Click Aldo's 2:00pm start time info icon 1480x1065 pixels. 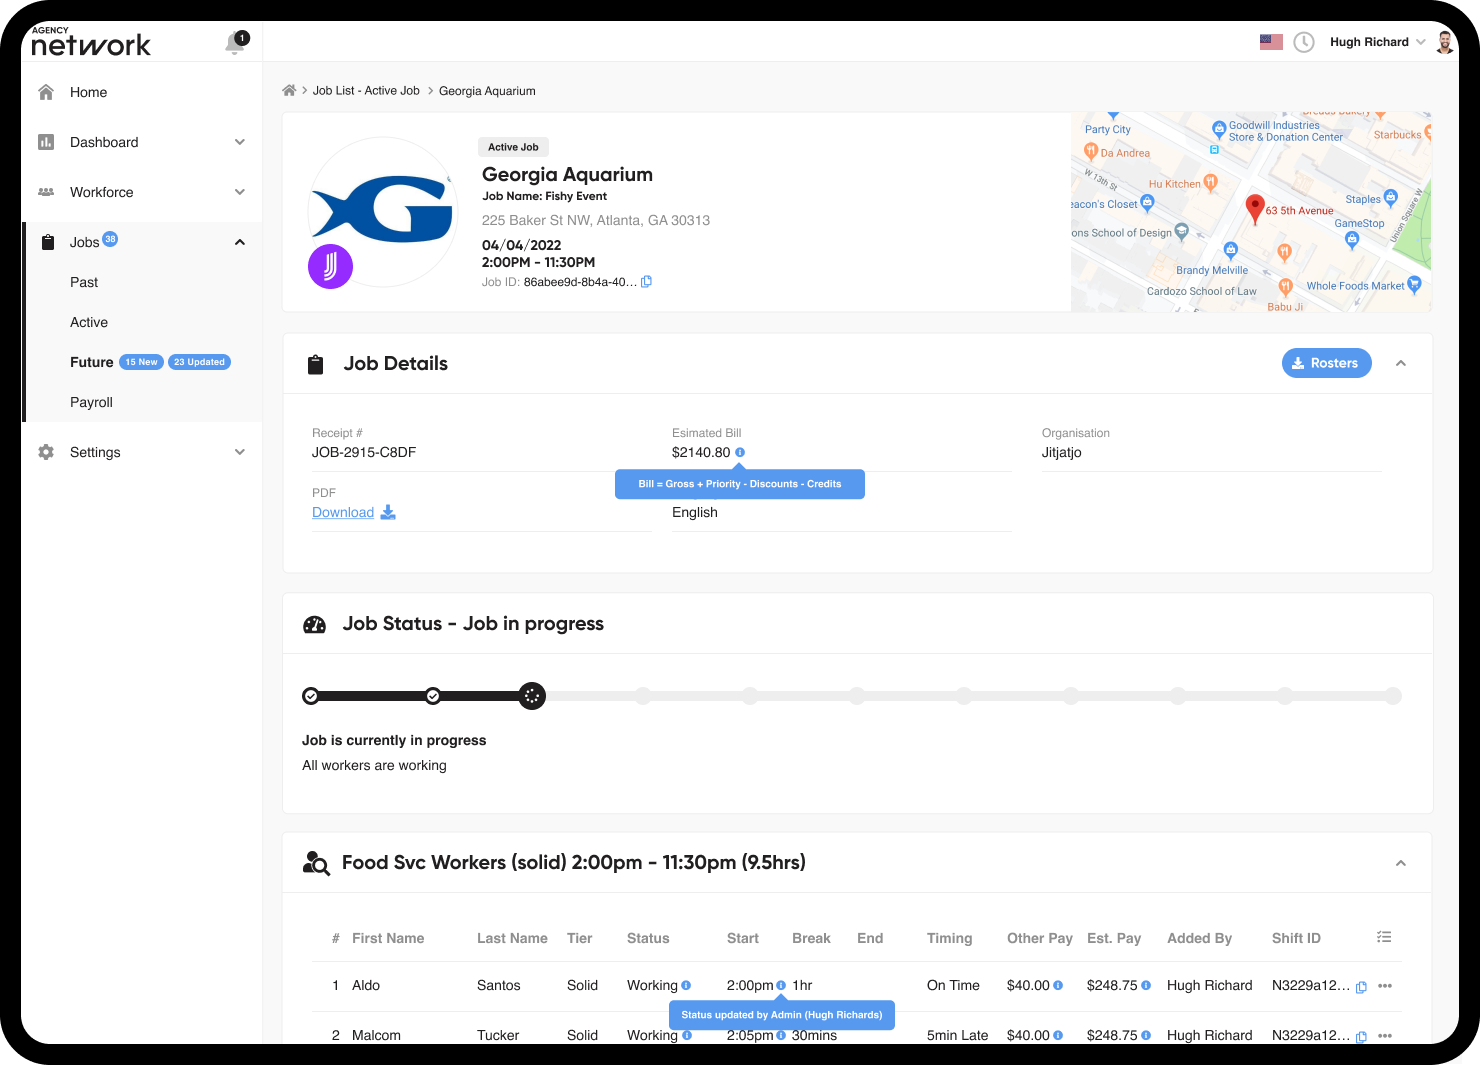(x=781, y=986)
